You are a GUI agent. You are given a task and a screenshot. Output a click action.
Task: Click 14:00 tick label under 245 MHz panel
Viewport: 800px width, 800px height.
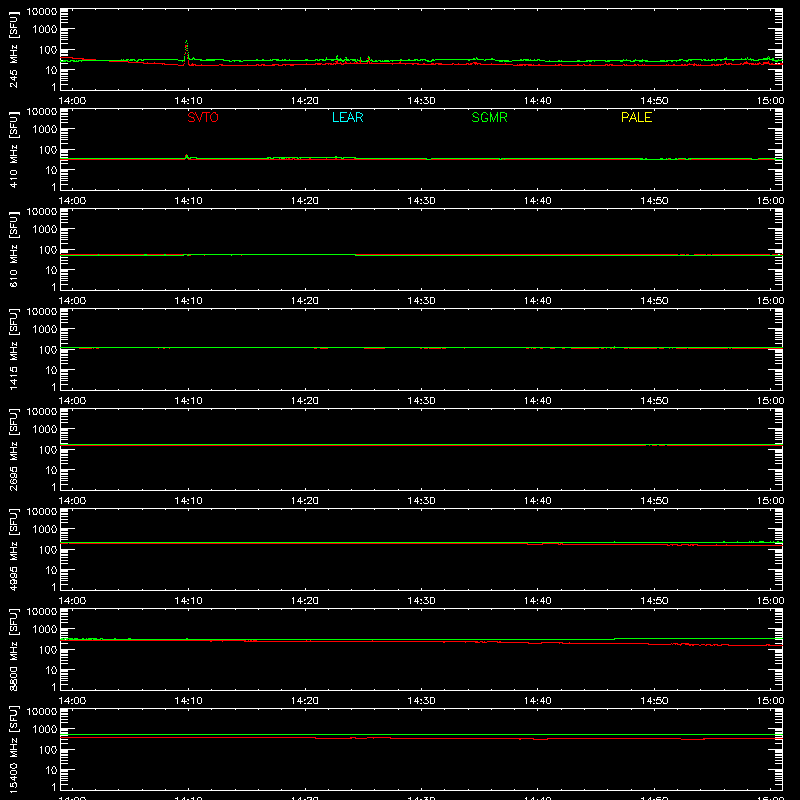tap(72, 101)
